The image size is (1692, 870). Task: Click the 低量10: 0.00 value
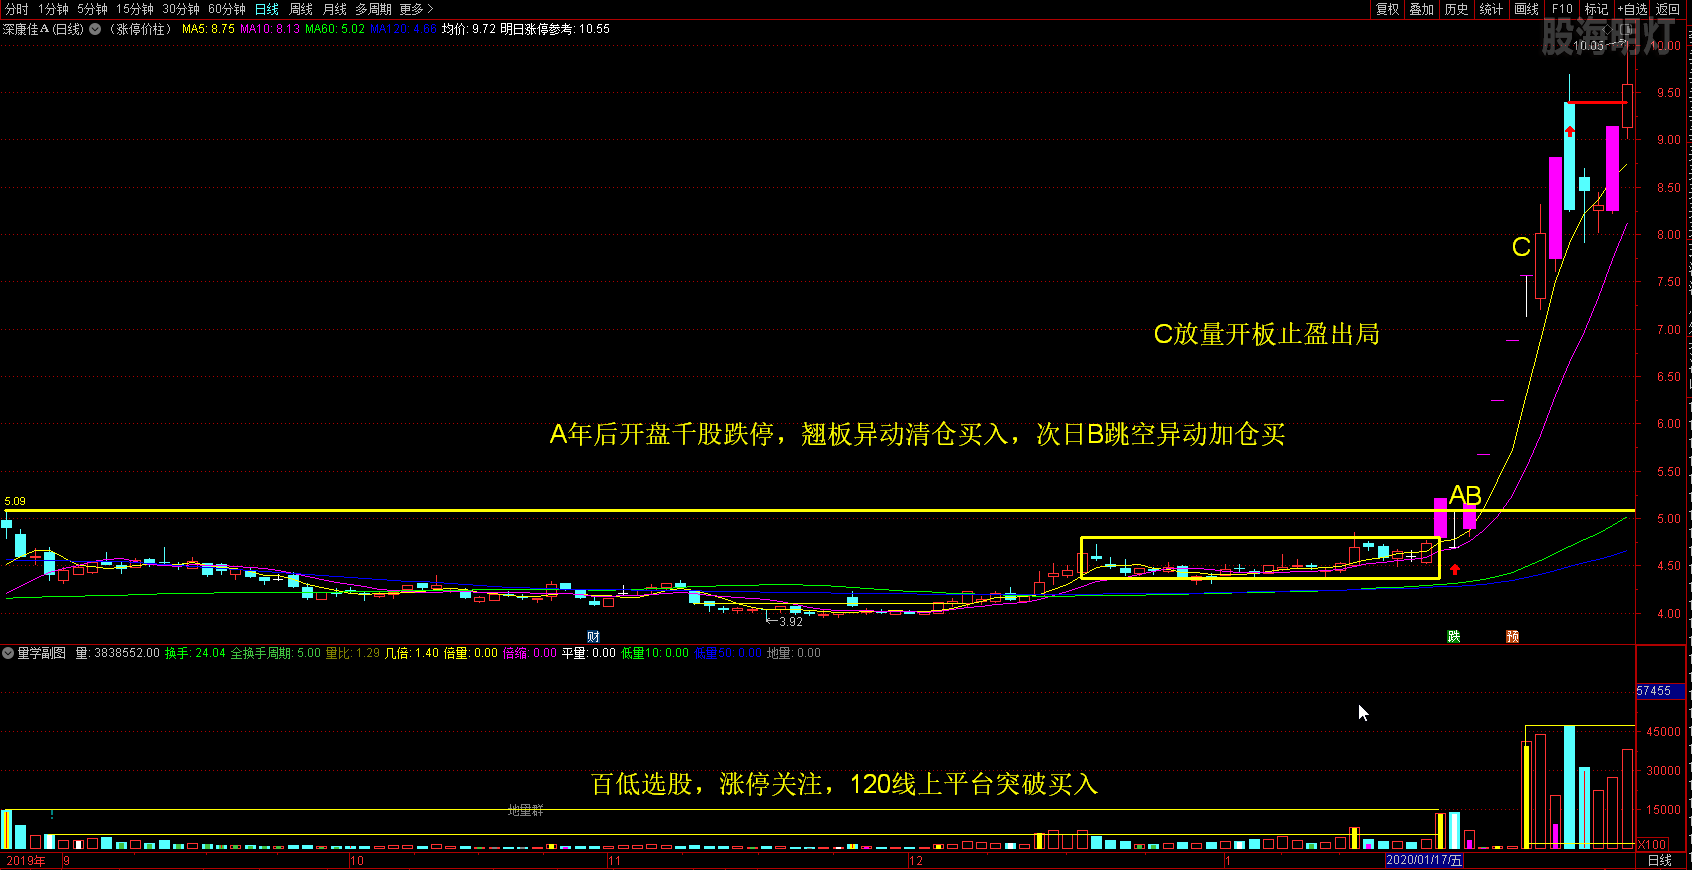(655, 653)
